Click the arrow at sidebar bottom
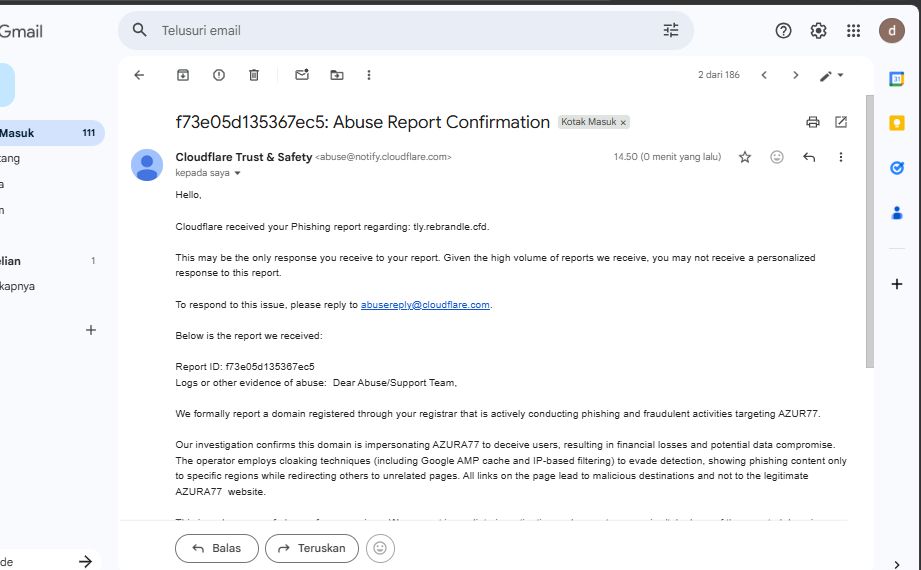The image size is (921, 570). point(85,562)
